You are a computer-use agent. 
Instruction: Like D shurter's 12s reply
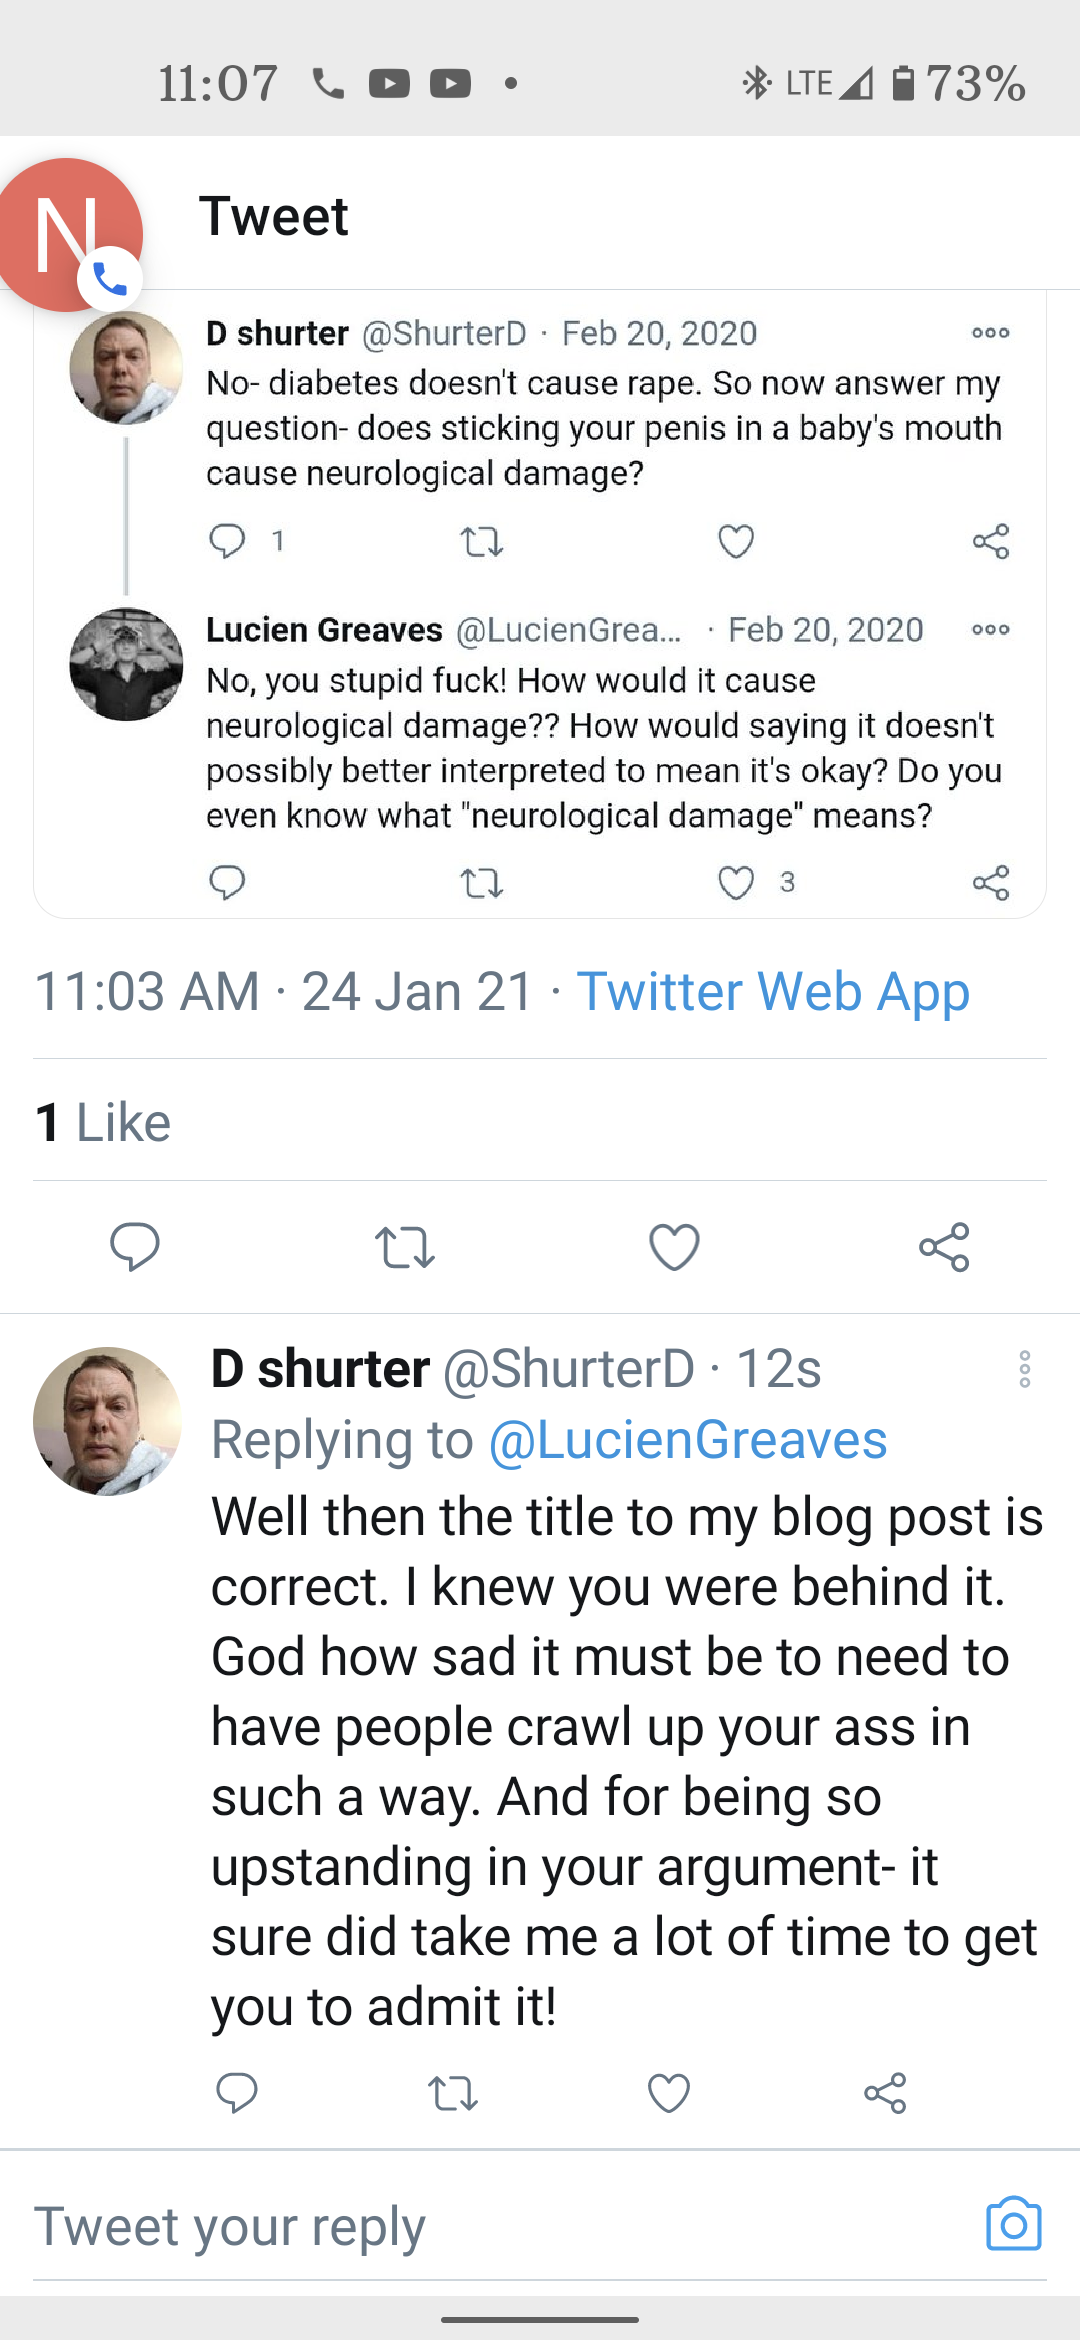(669, 2093)
